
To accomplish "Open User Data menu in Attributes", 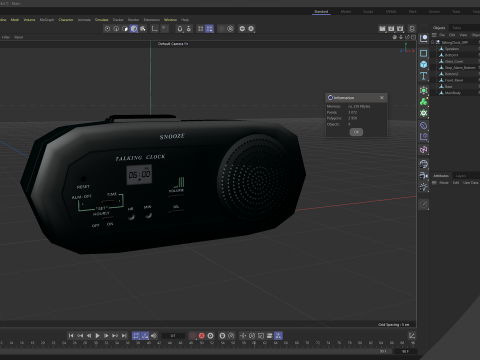I will (471, 183).
